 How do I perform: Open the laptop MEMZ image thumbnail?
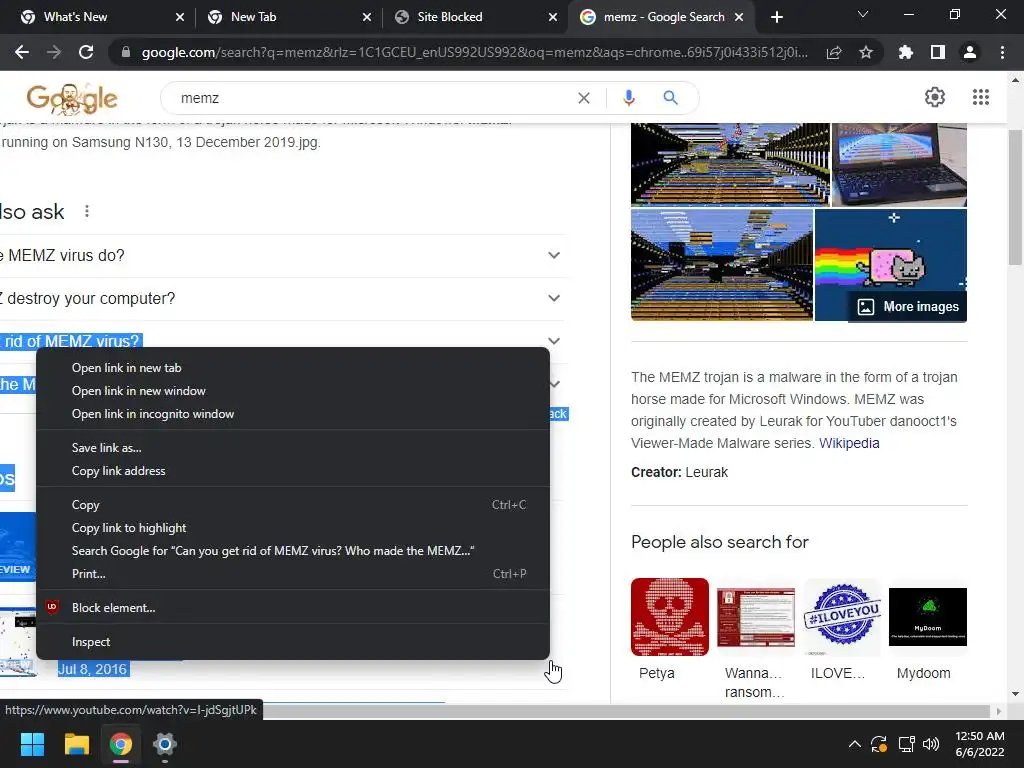(x=899, y=165)
